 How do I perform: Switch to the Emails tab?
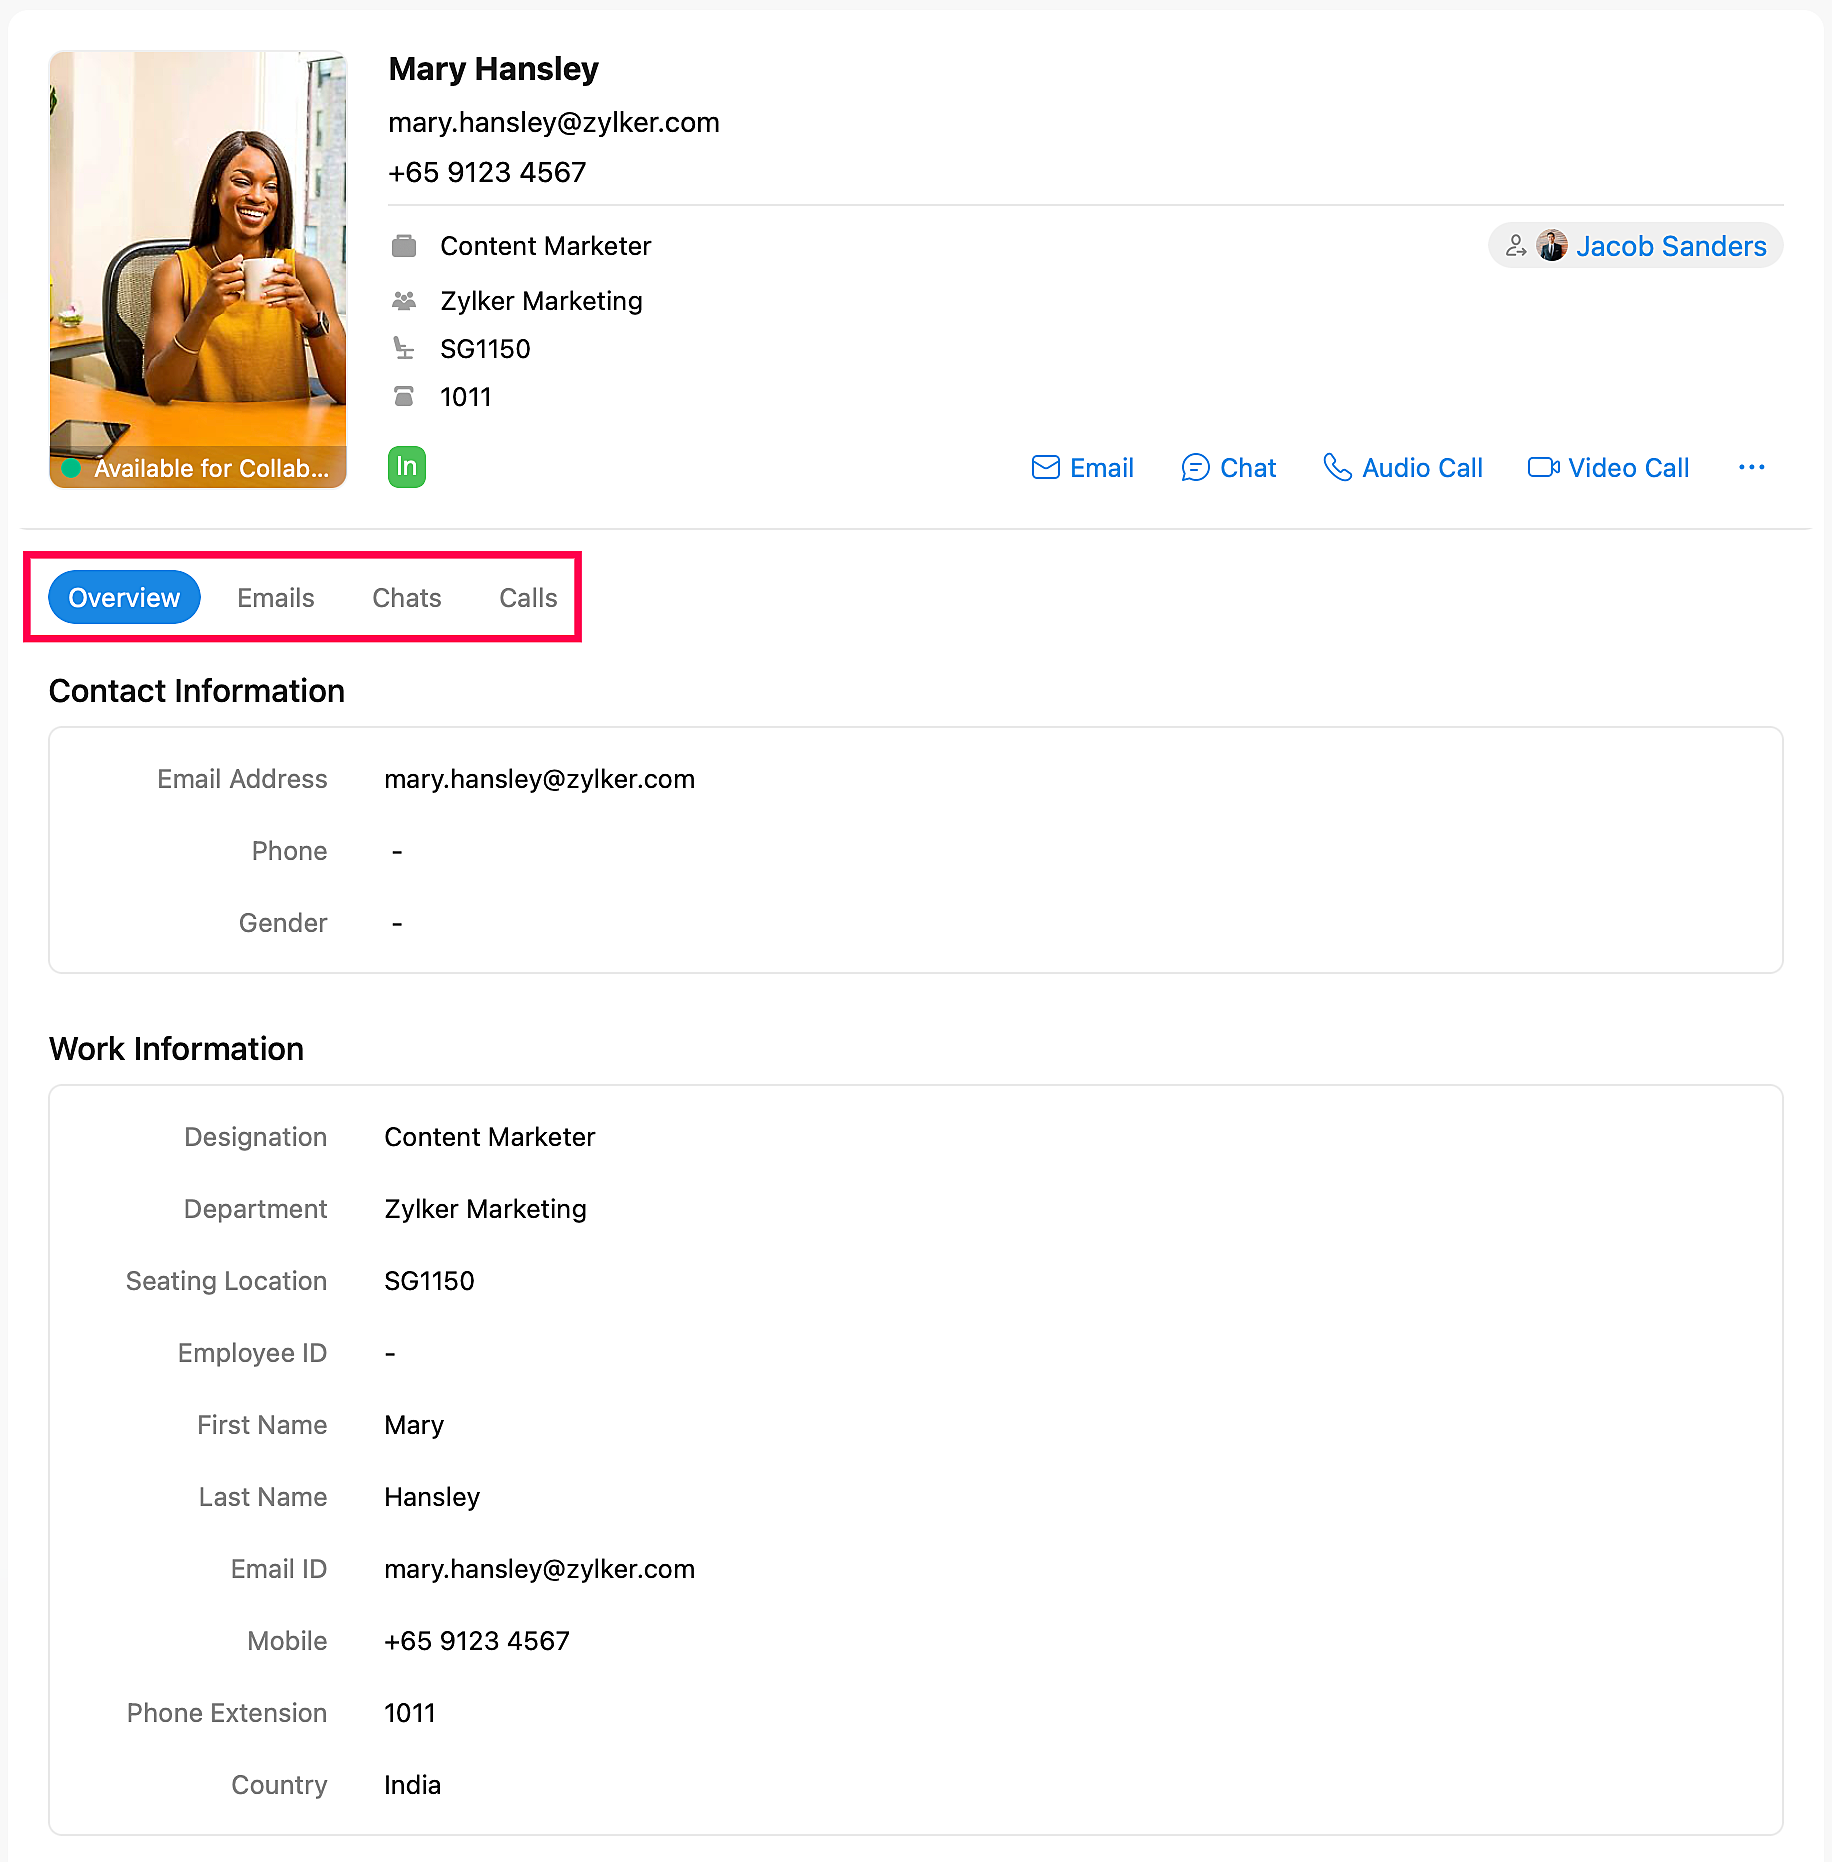click(x=276, y=597)
